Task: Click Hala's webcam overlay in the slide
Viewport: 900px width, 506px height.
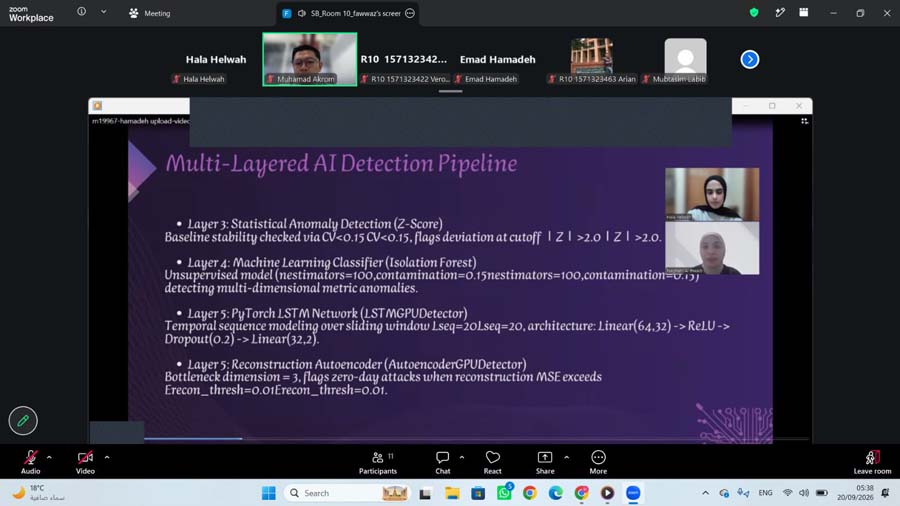Action: 712,194
